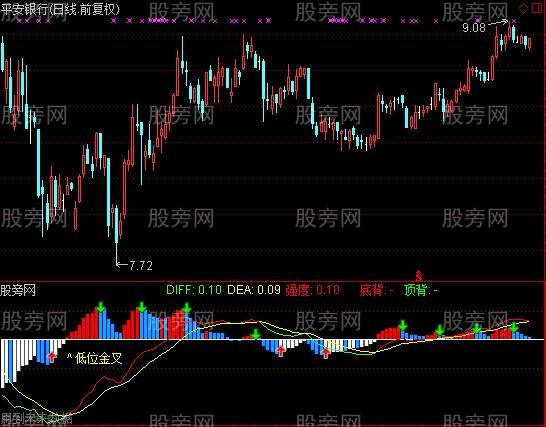Click white 股旁网 indicator name left of DIFF
The width and height of the screenshot is (546, 427).
coord(18,290)
